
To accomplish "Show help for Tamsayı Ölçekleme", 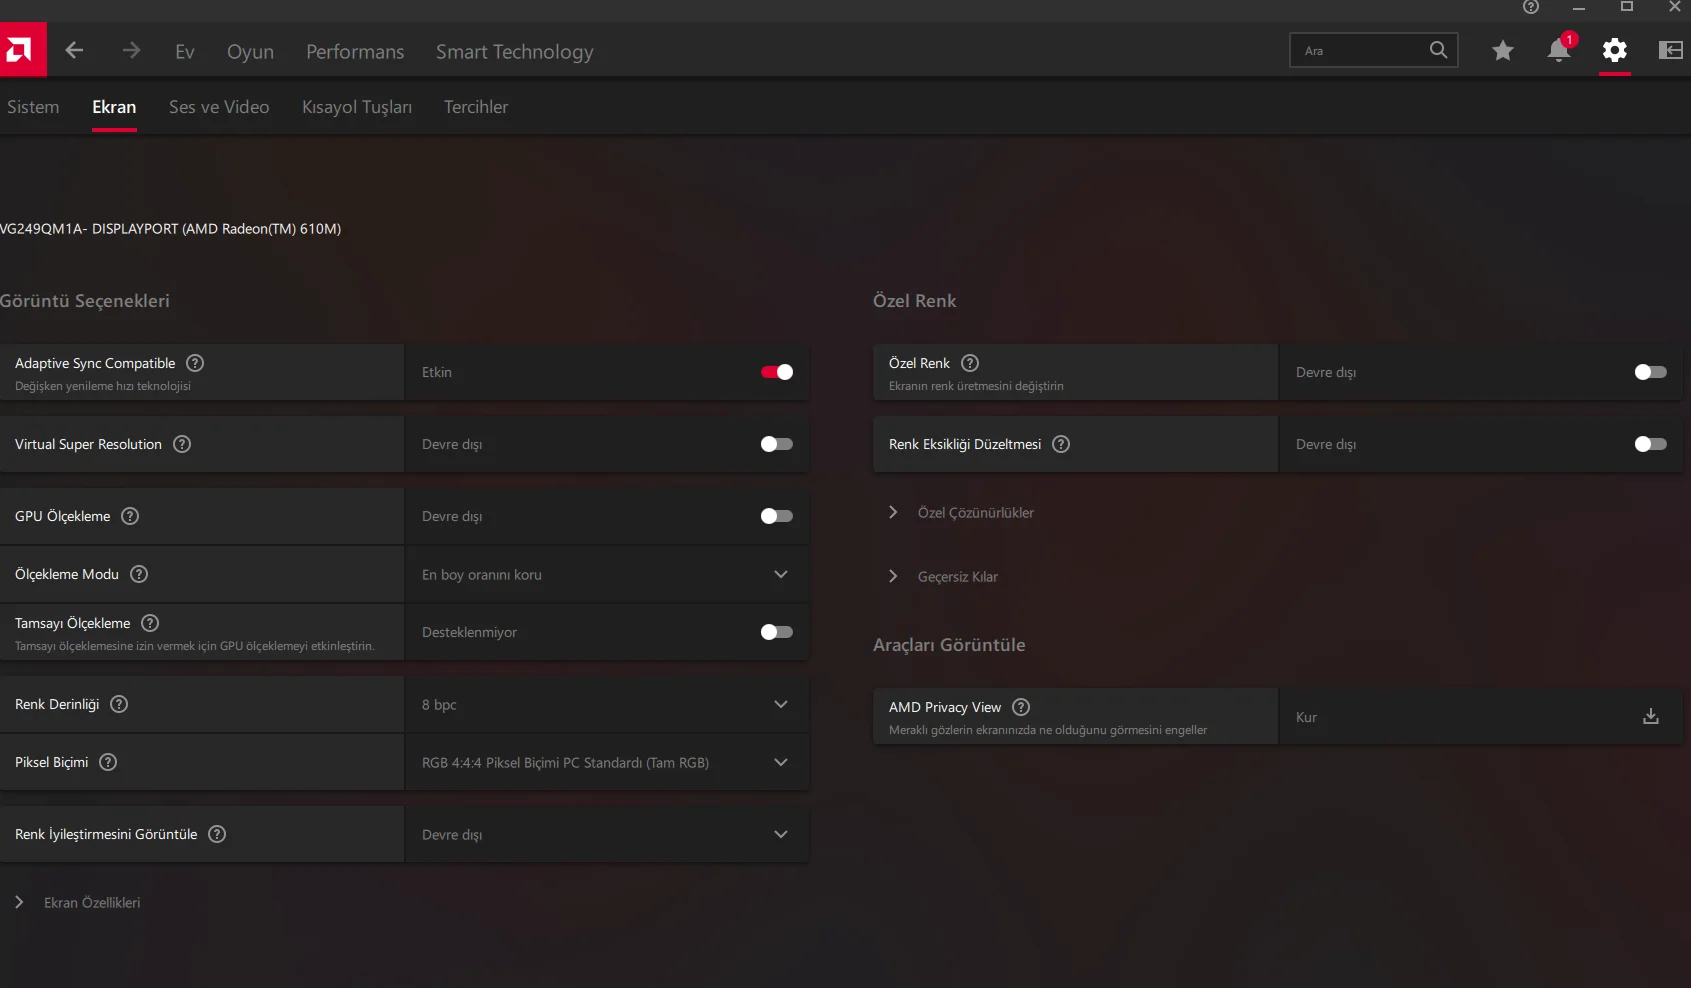I will point(150,623).
